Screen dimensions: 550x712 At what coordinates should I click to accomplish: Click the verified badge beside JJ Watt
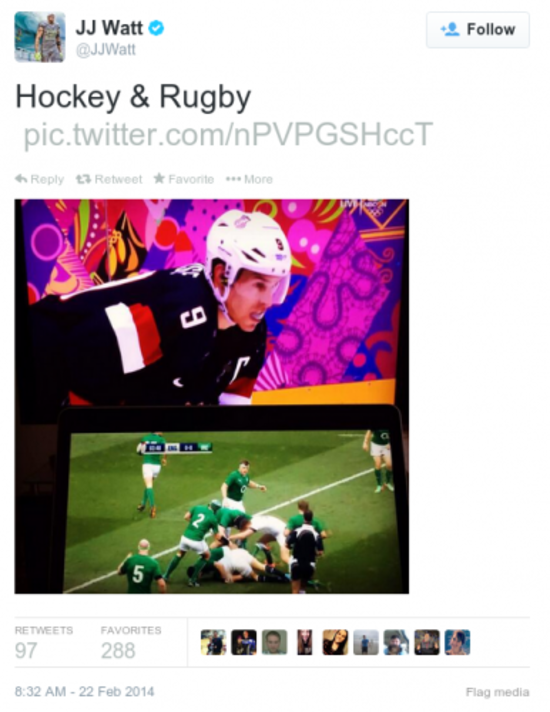[157, 28]
